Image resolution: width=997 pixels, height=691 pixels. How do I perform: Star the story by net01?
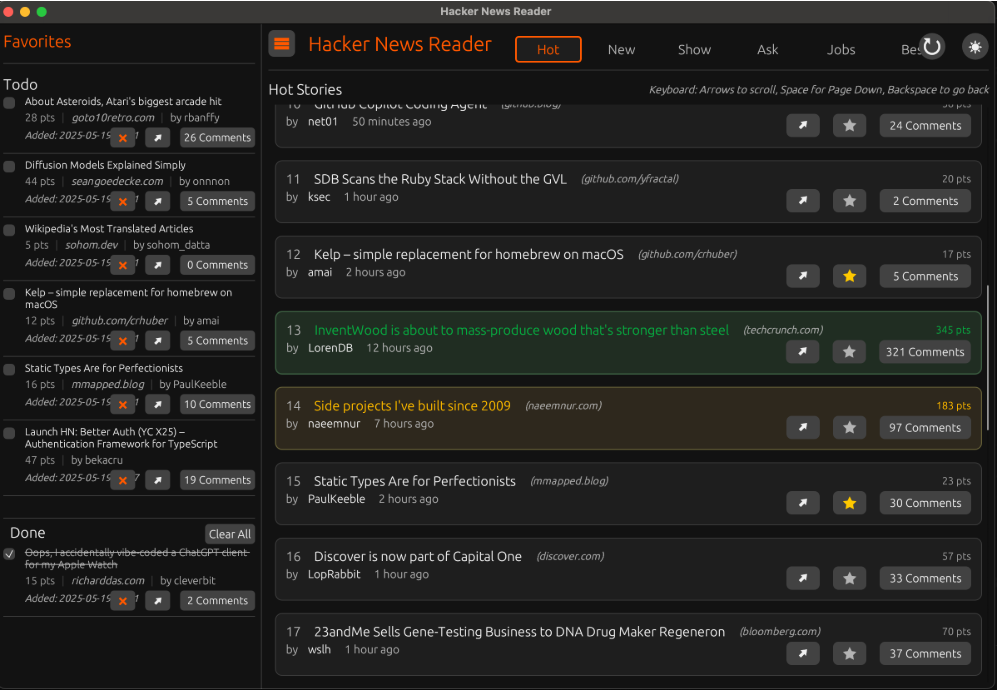click(849, 126)
